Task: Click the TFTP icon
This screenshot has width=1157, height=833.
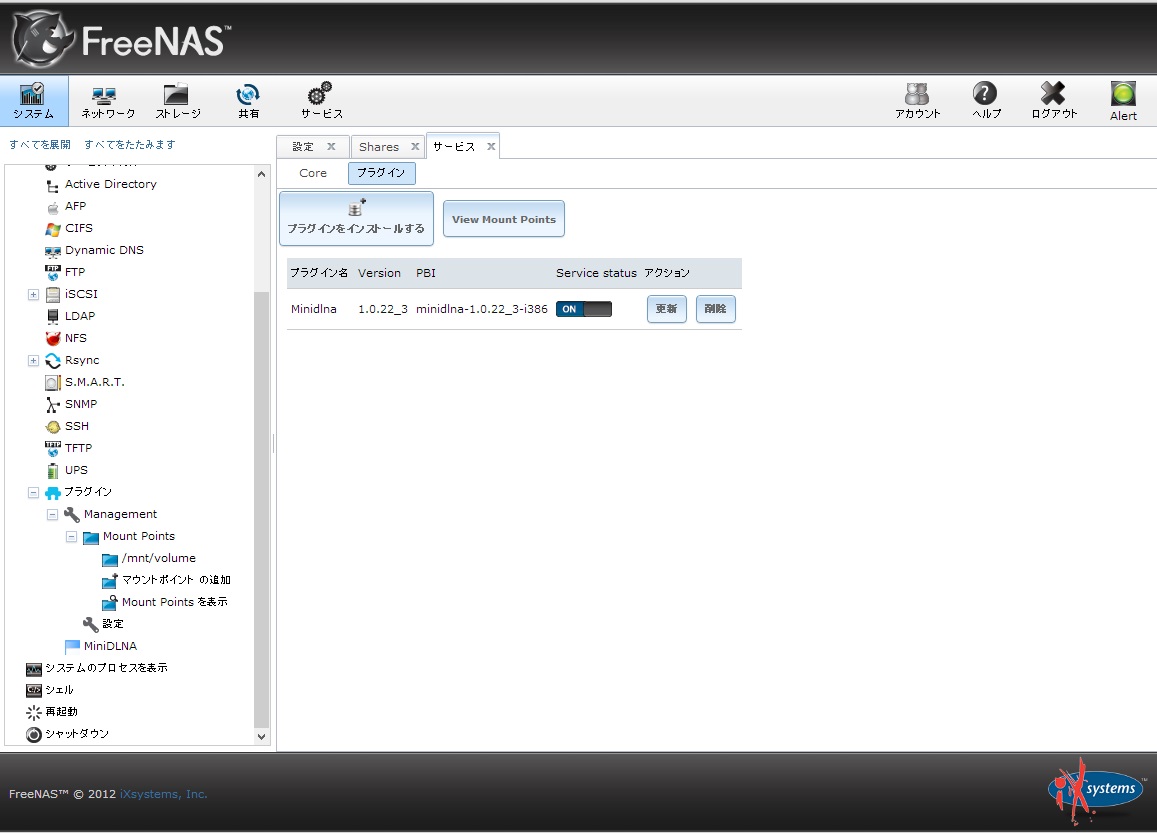Action: pos(53,449)
